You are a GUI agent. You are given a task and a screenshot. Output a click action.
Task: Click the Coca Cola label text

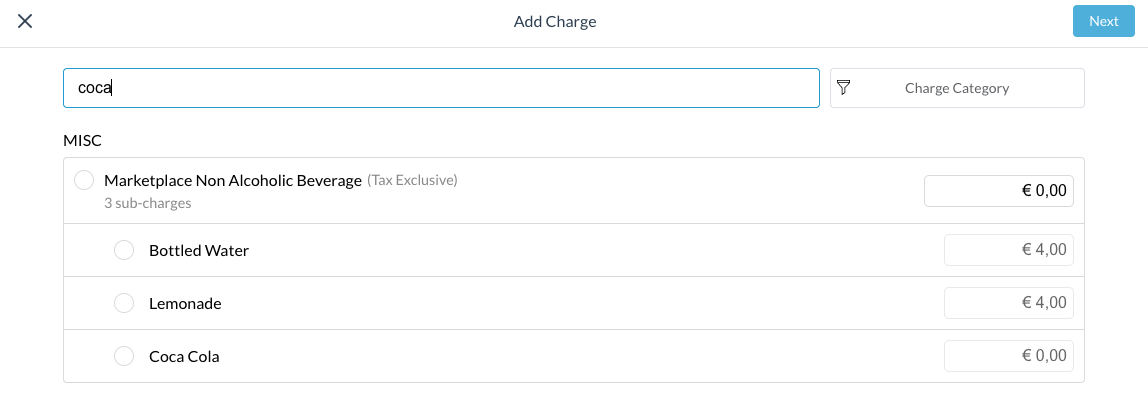[184, 356]
